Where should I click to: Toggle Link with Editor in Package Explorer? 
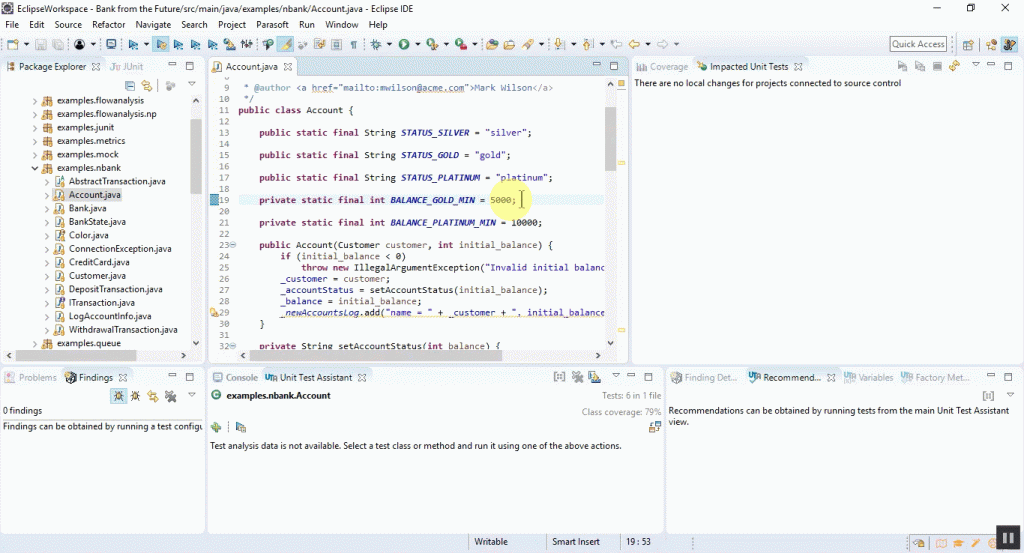147,85
